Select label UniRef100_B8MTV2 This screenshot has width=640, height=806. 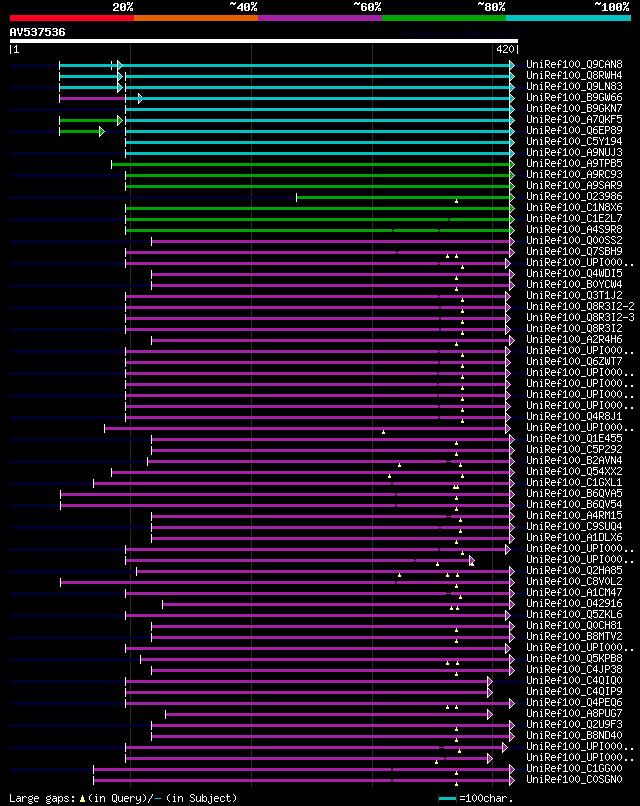coord(574,636)
